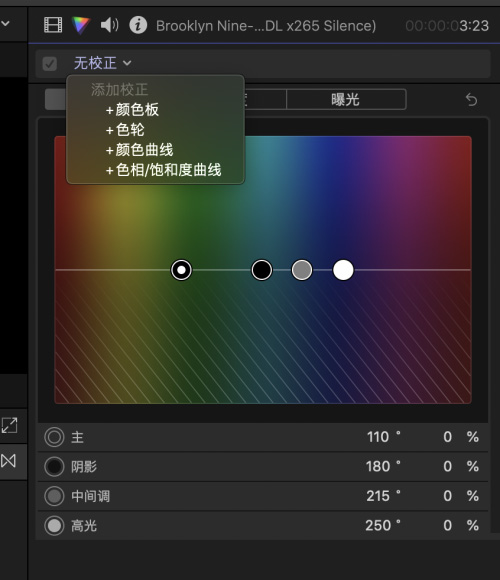Toggle the correction enable checkbox
Image resolution: width=500 pixels, height=580 pixels.
[50, 63]
